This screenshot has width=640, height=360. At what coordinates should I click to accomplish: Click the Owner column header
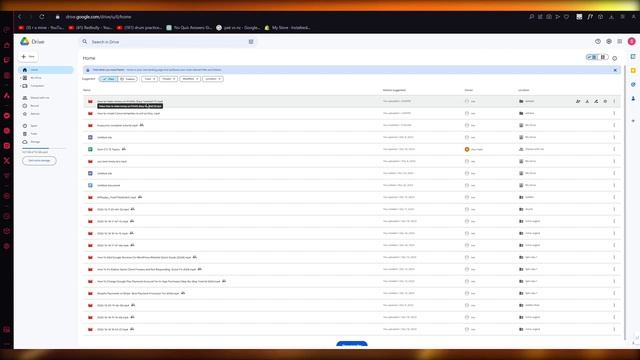pos(468,90)
